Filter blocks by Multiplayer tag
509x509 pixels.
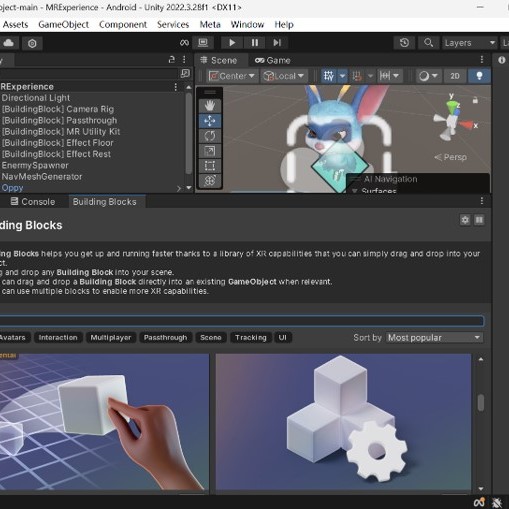[x=111, y=337]
